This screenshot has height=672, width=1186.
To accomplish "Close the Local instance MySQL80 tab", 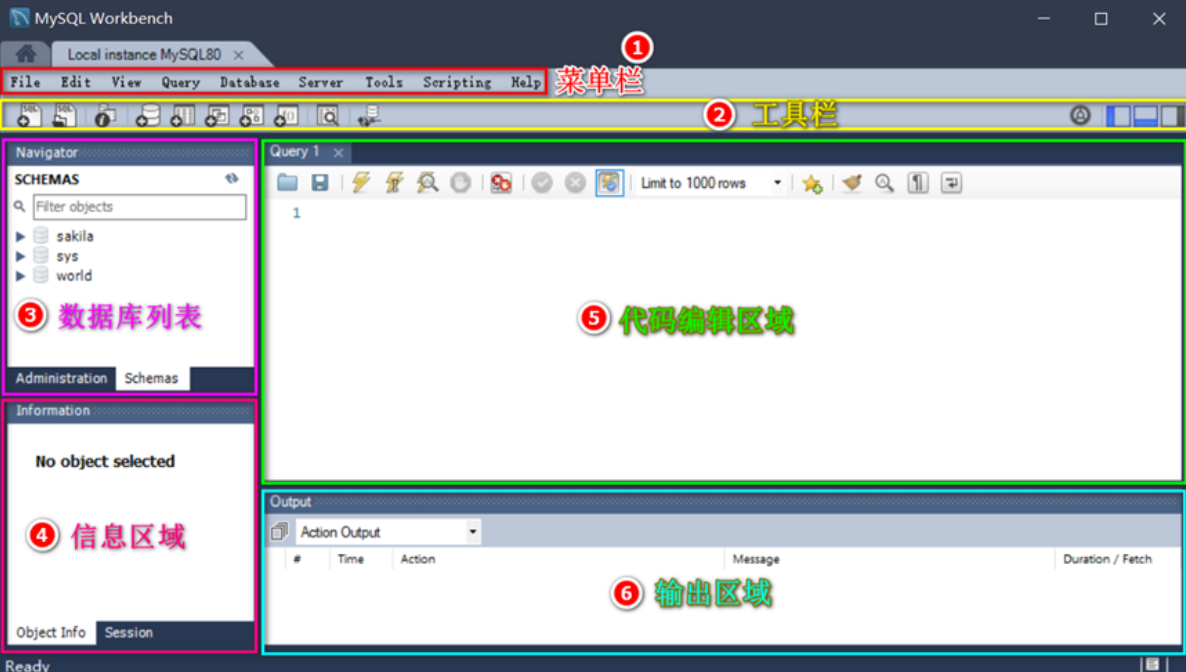I will point(238,55).
